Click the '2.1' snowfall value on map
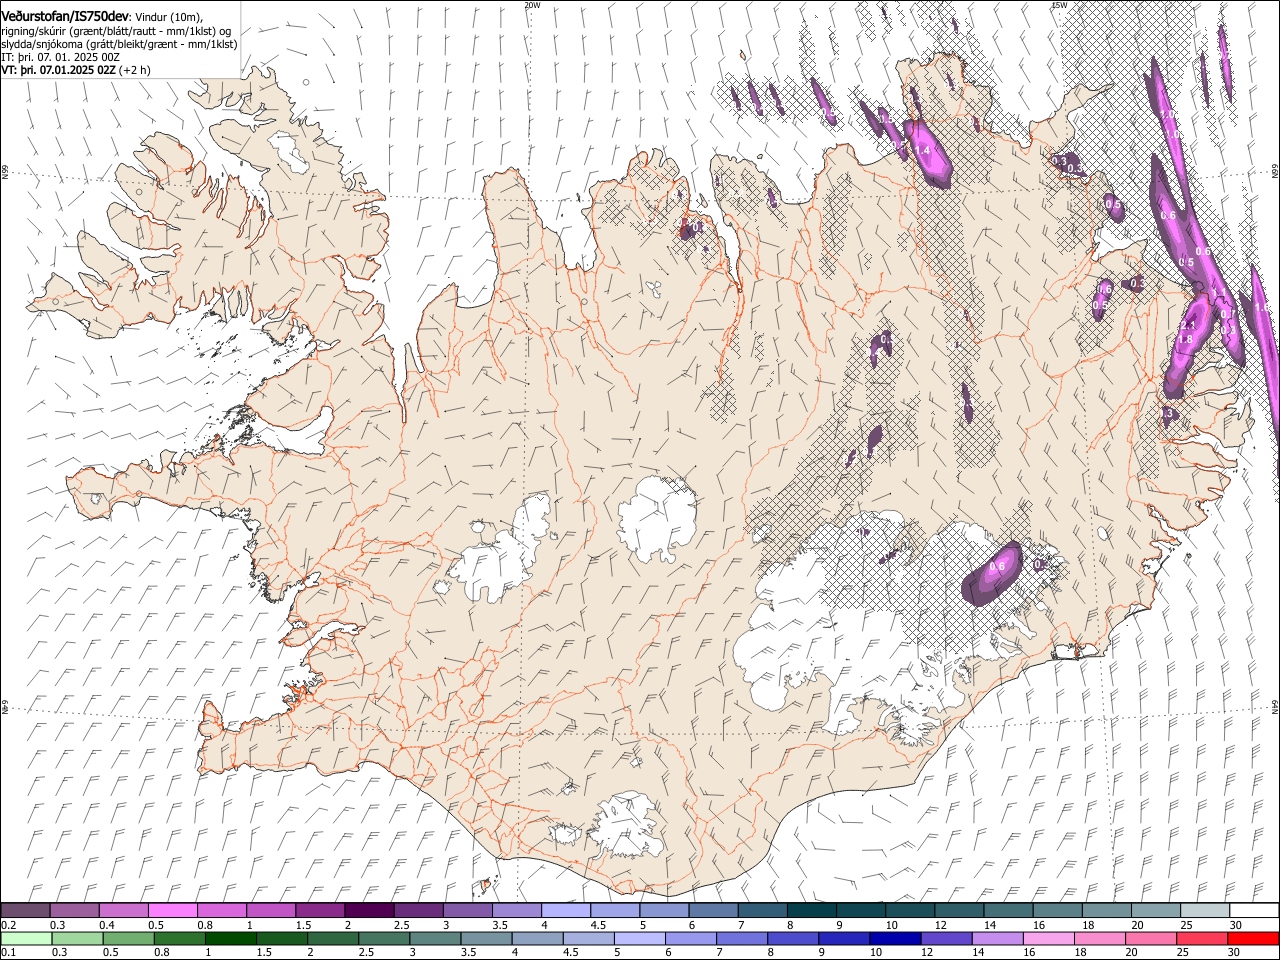This screenshot has height=960, width=1280. 1188,326
